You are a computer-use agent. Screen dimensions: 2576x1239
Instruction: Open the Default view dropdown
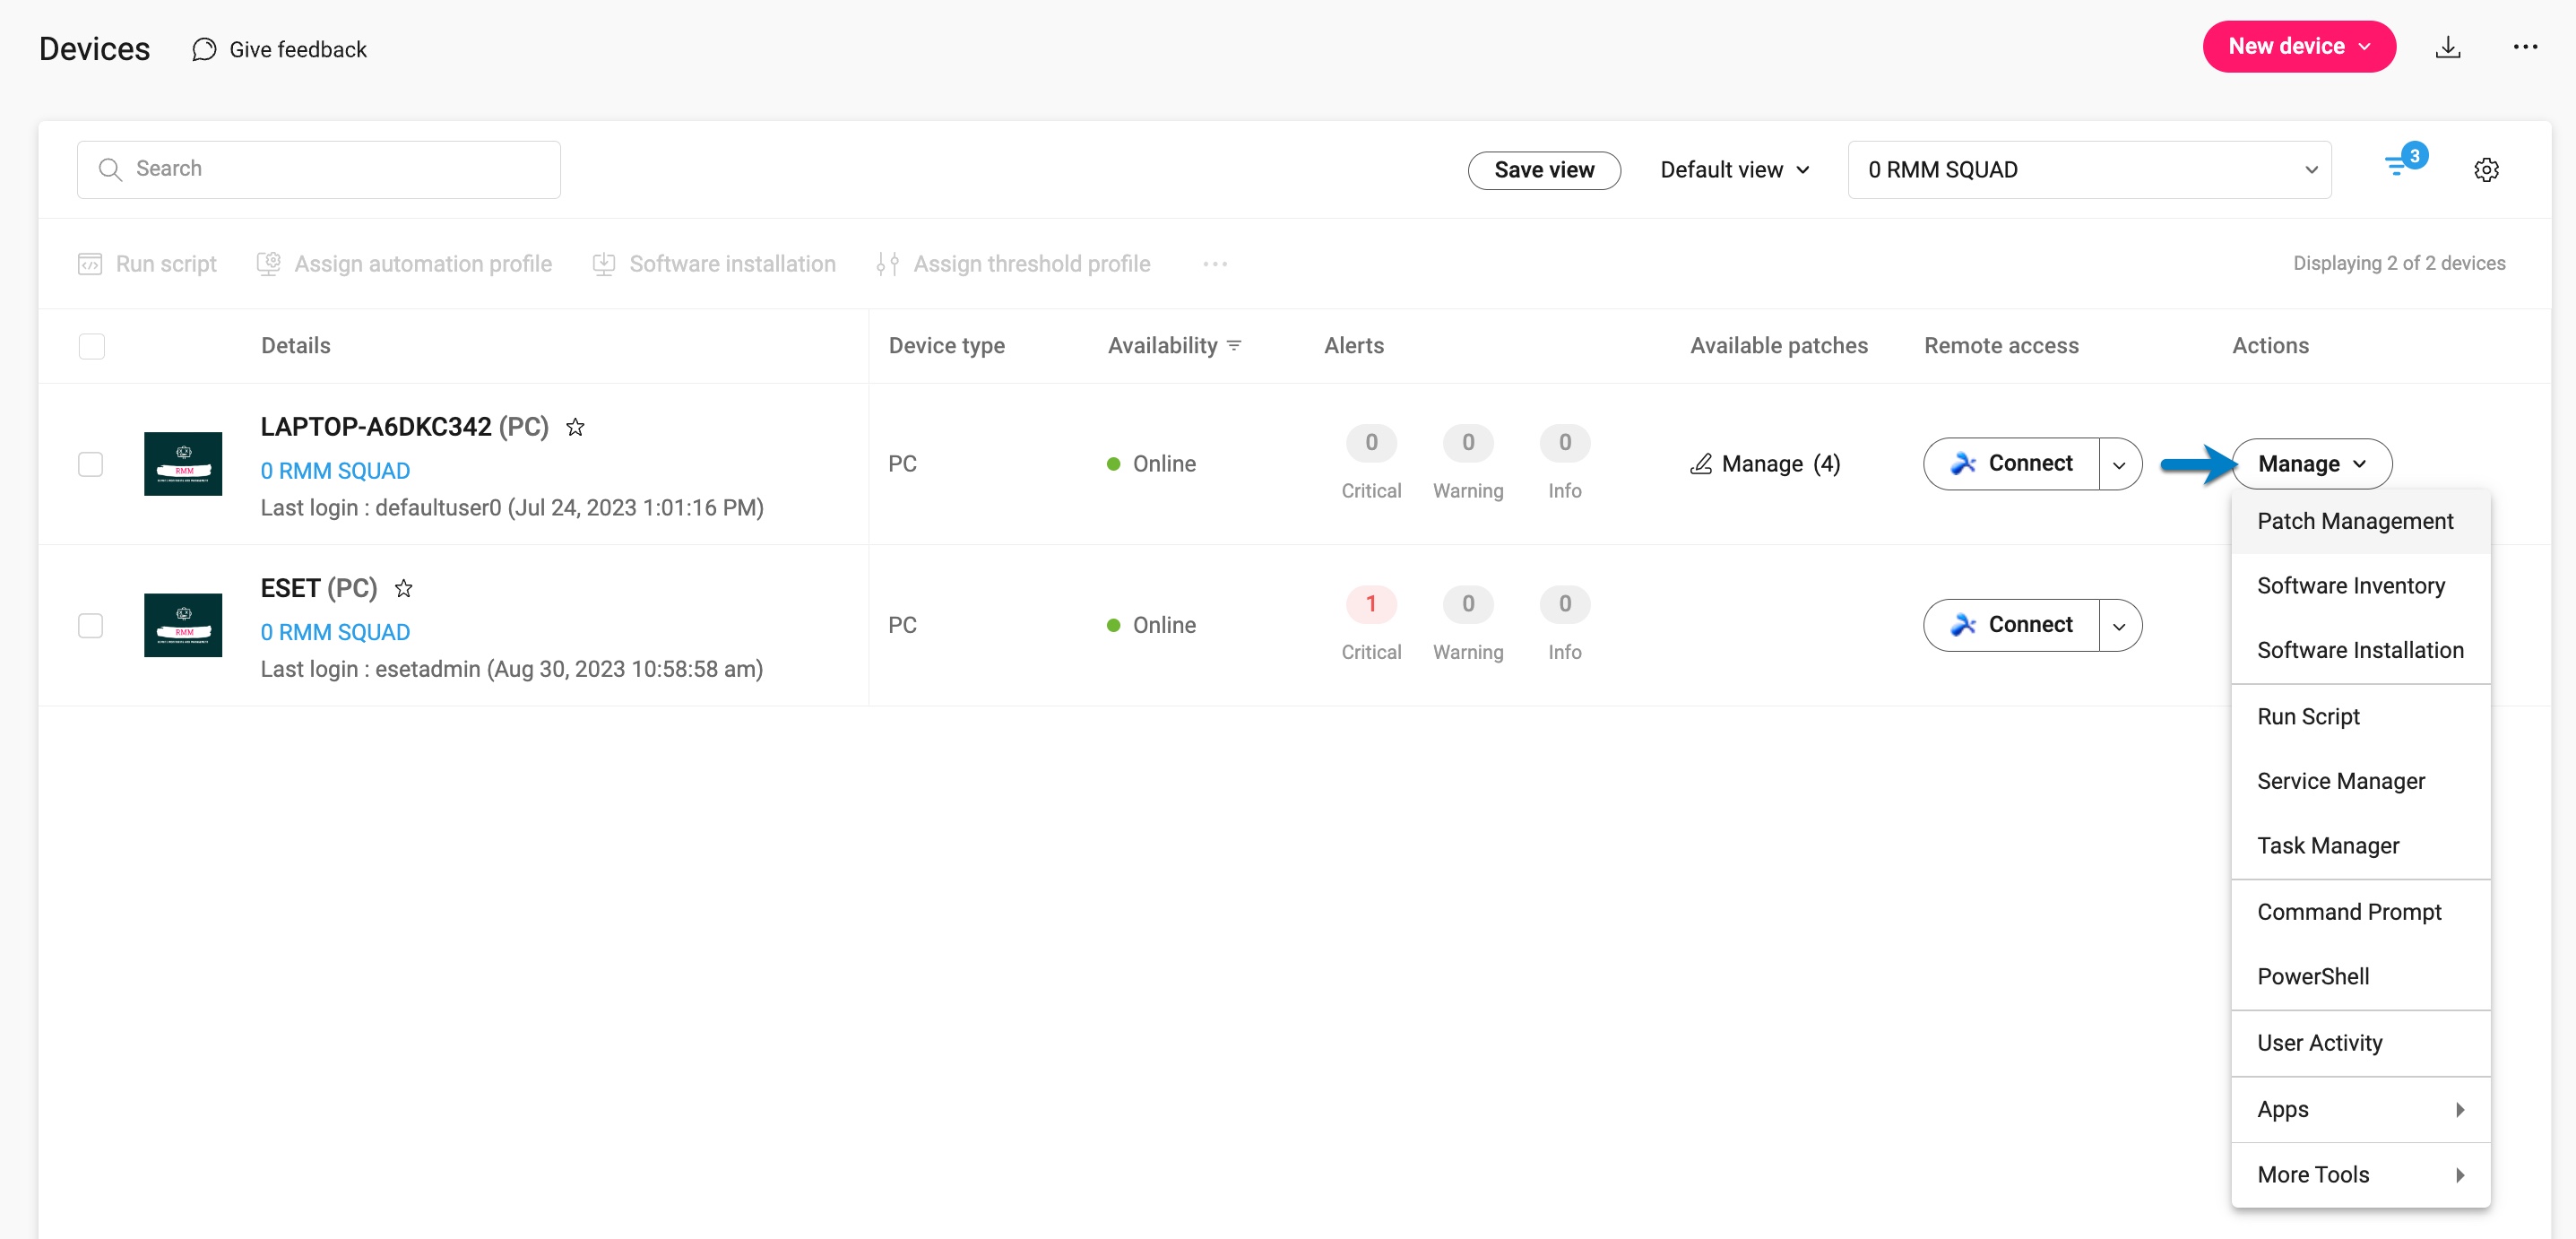click(x=1734, y=169)
